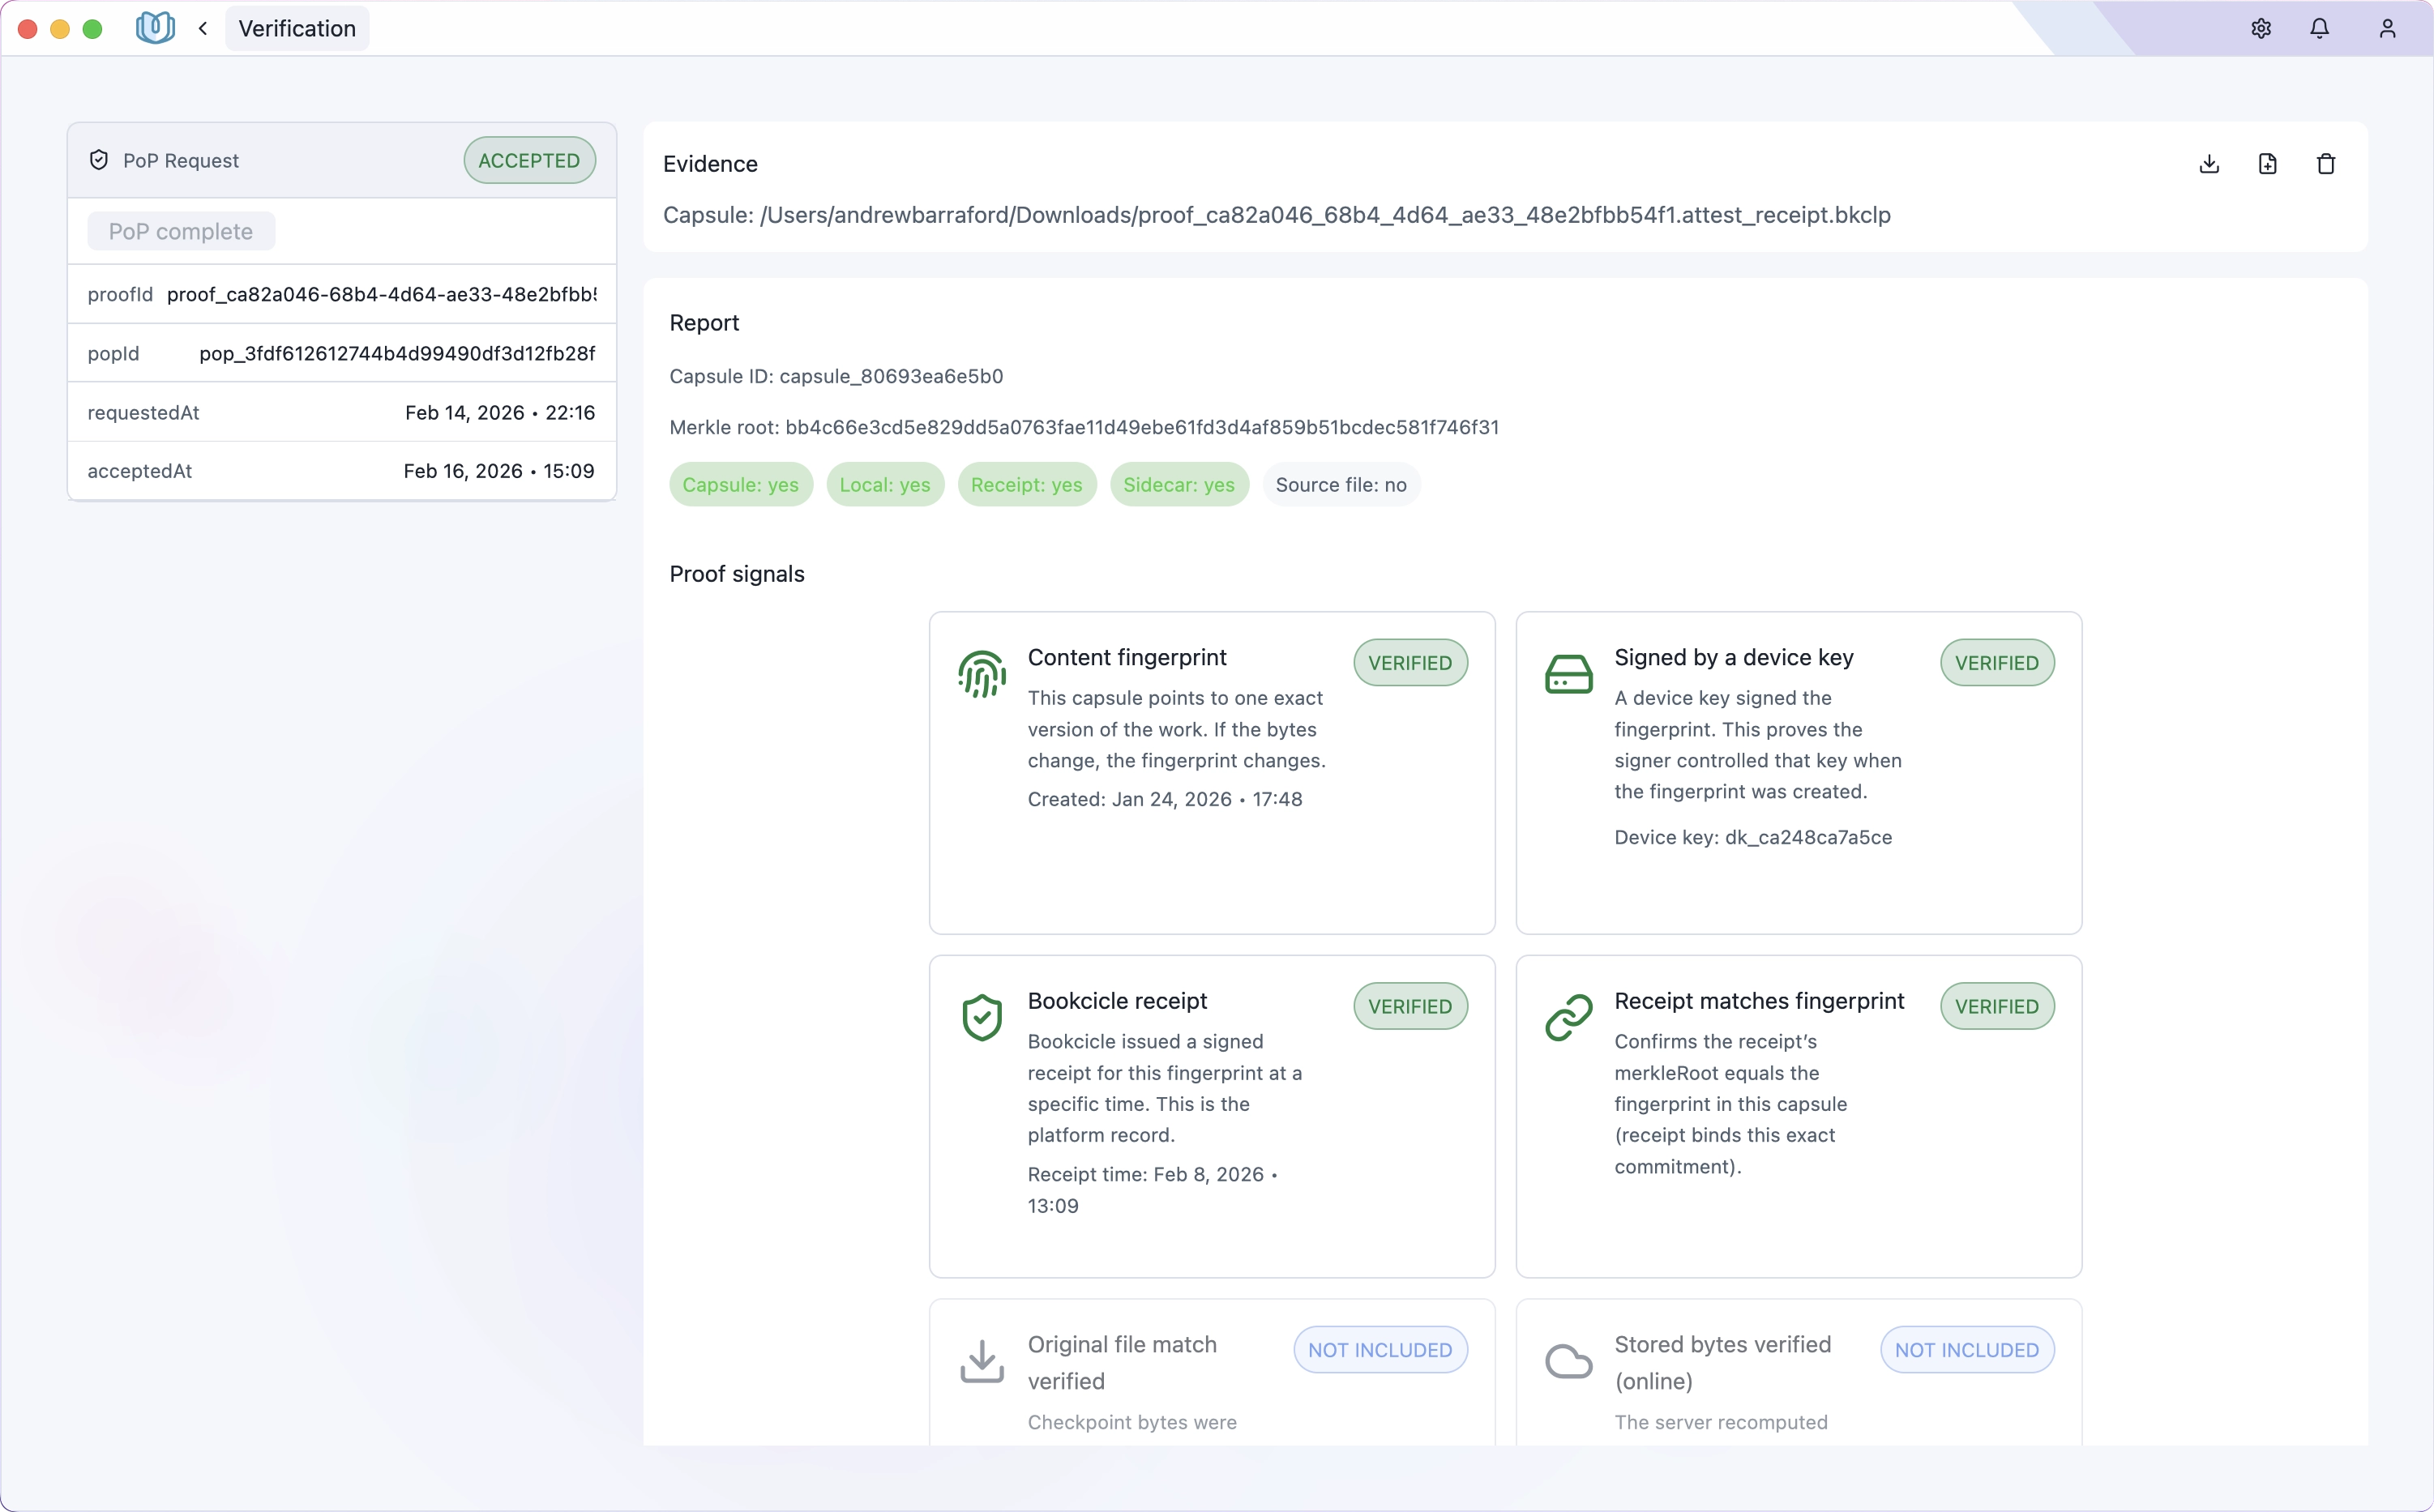Click the PoP complete button

point(181,231)
